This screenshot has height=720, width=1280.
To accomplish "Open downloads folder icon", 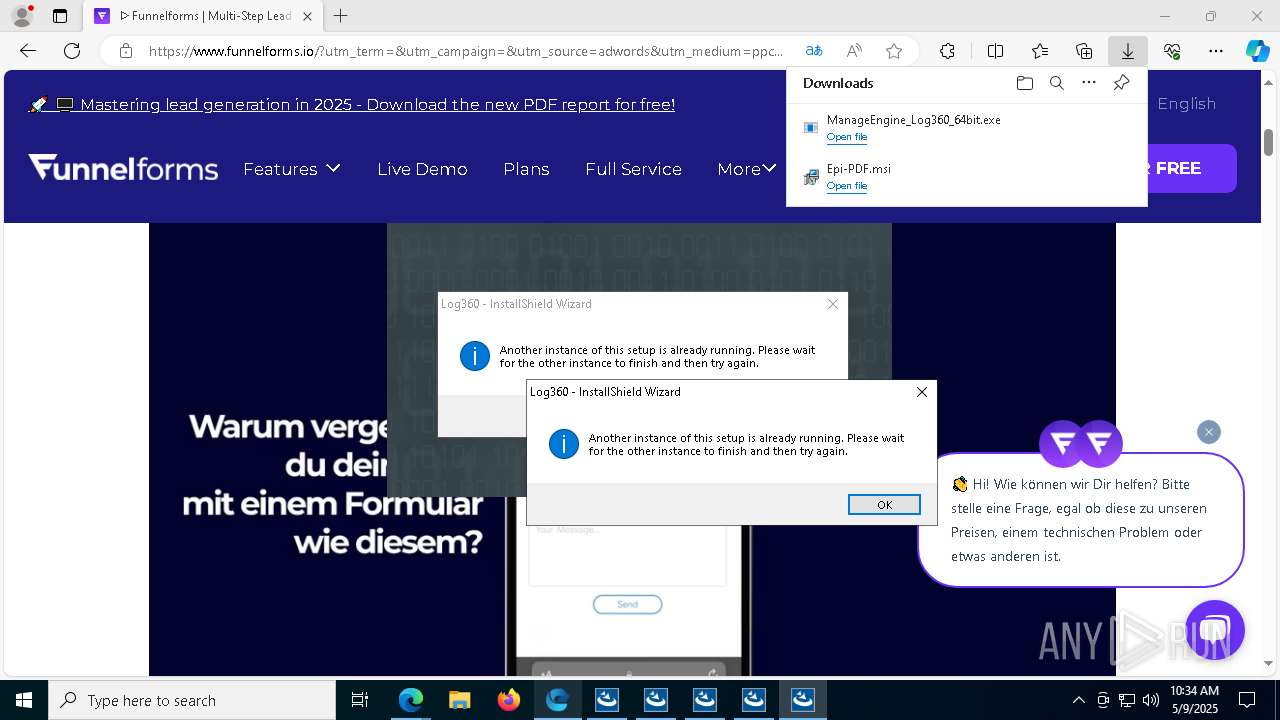I will (x=1025, y=83).
